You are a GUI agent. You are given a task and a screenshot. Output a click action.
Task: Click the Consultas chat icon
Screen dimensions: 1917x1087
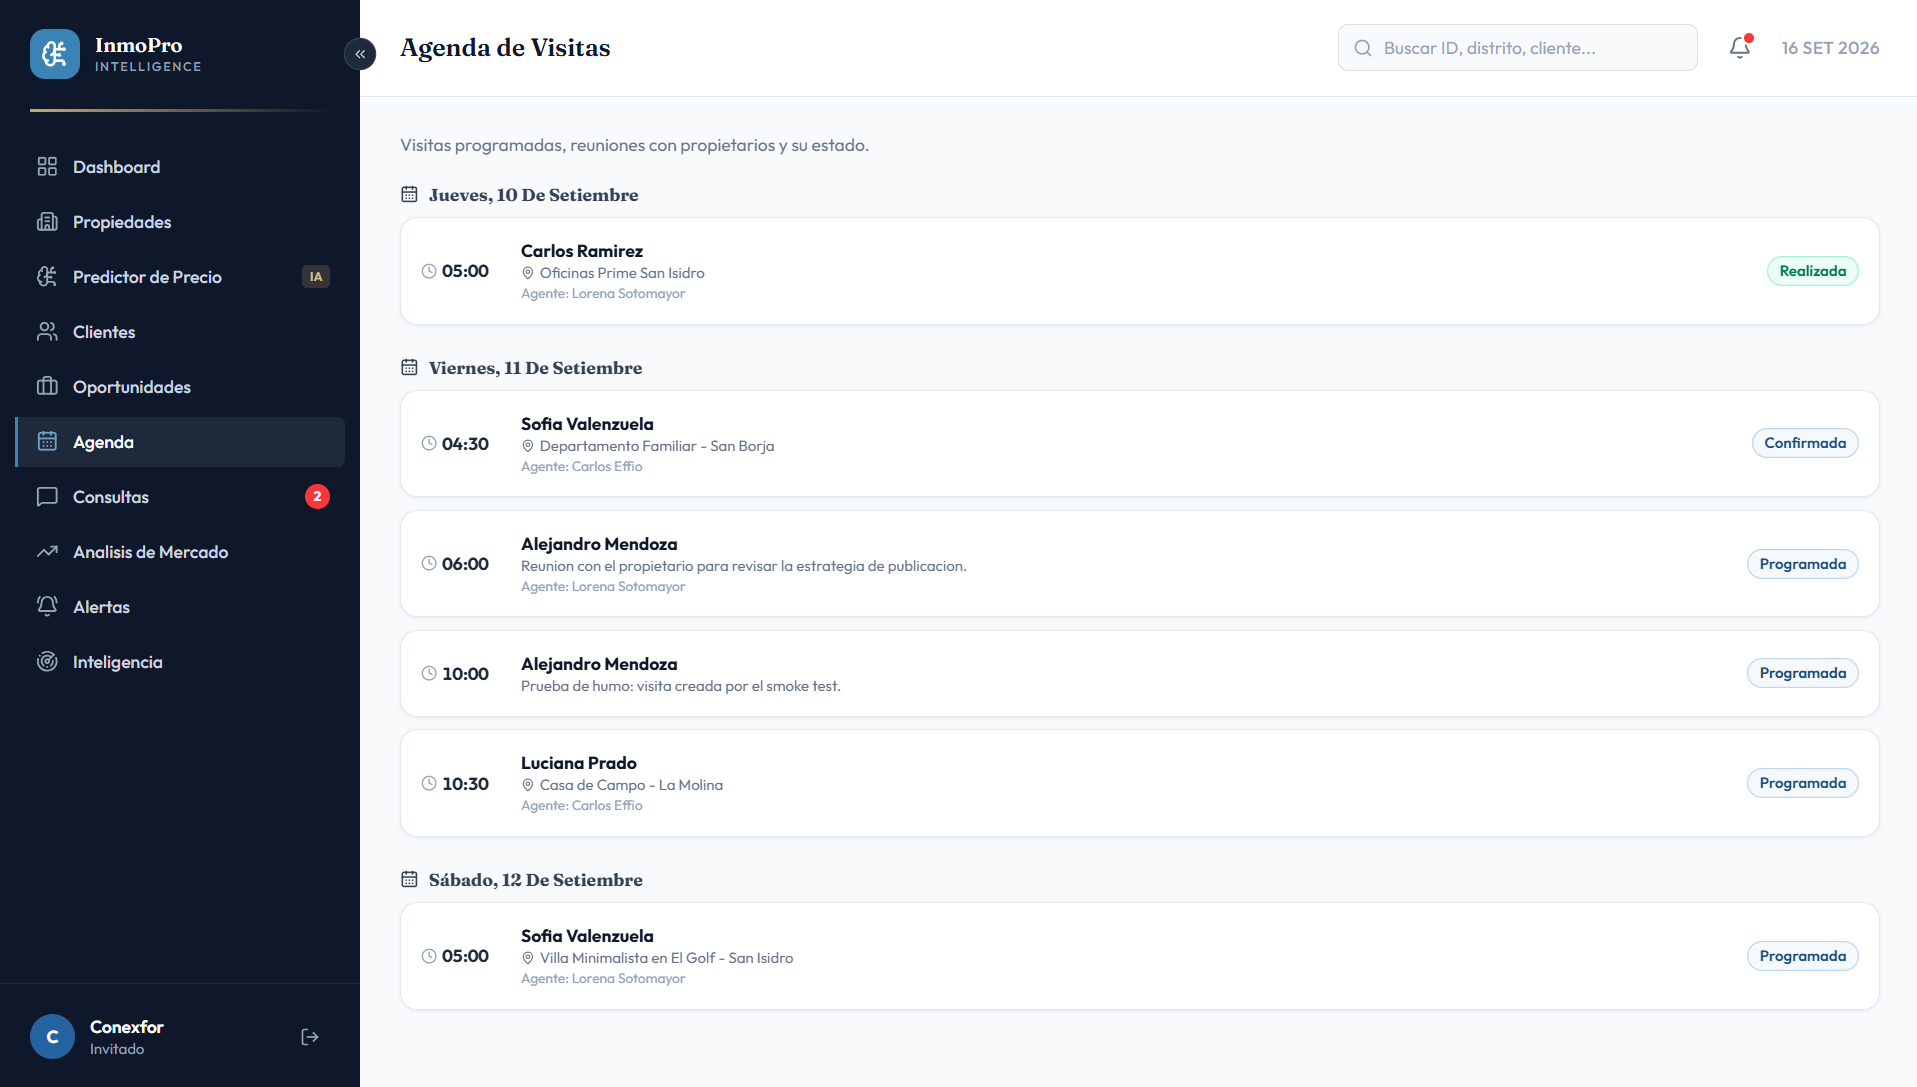pyautogui.click(x=47, y=497)
